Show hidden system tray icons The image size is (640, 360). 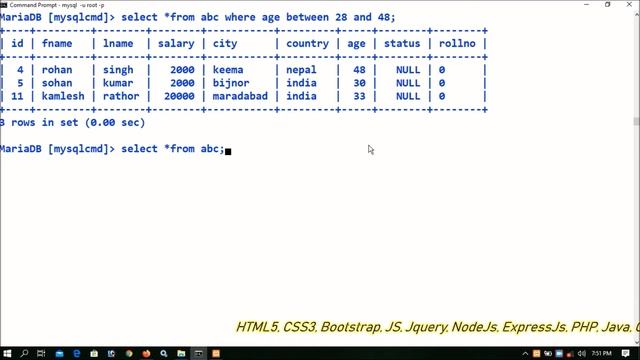click(x=525, y=353)
